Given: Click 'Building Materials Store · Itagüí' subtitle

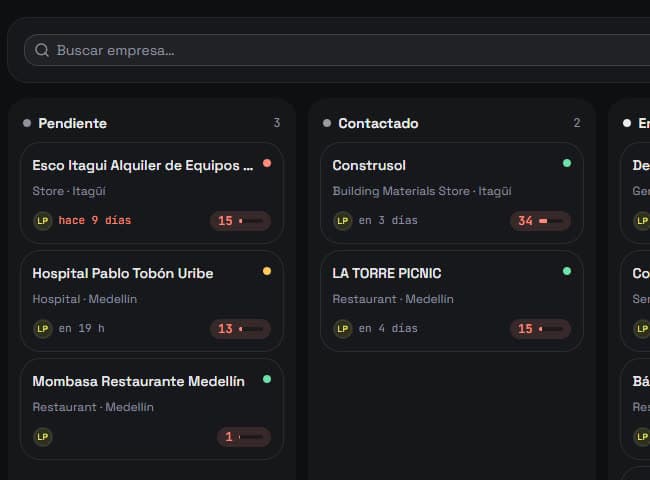Looking at the screenshot, I should 422,191.
